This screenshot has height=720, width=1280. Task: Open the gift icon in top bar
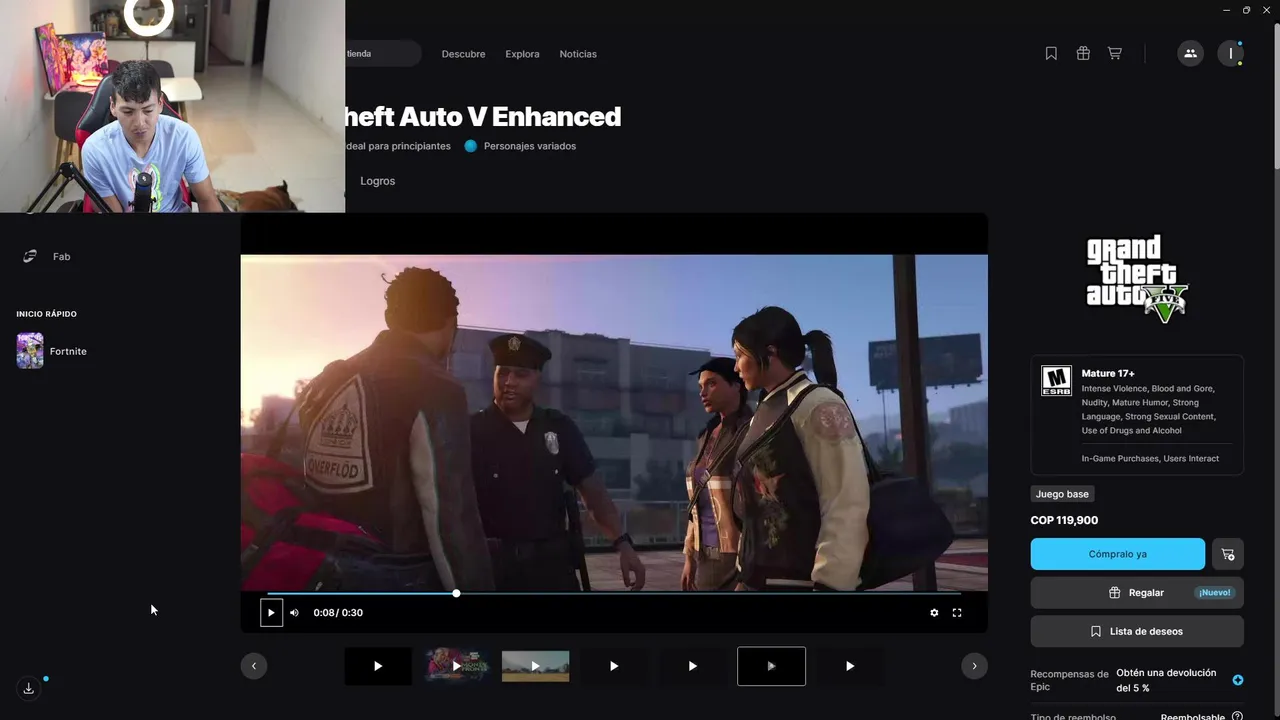[x=1083, y=54]
